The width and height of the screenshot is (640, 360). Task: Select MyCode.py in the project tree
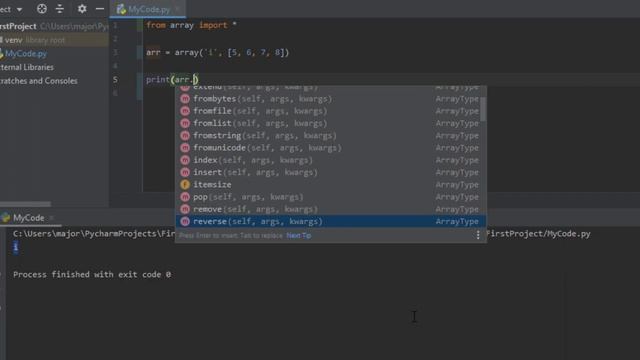(x=26, y=53)
